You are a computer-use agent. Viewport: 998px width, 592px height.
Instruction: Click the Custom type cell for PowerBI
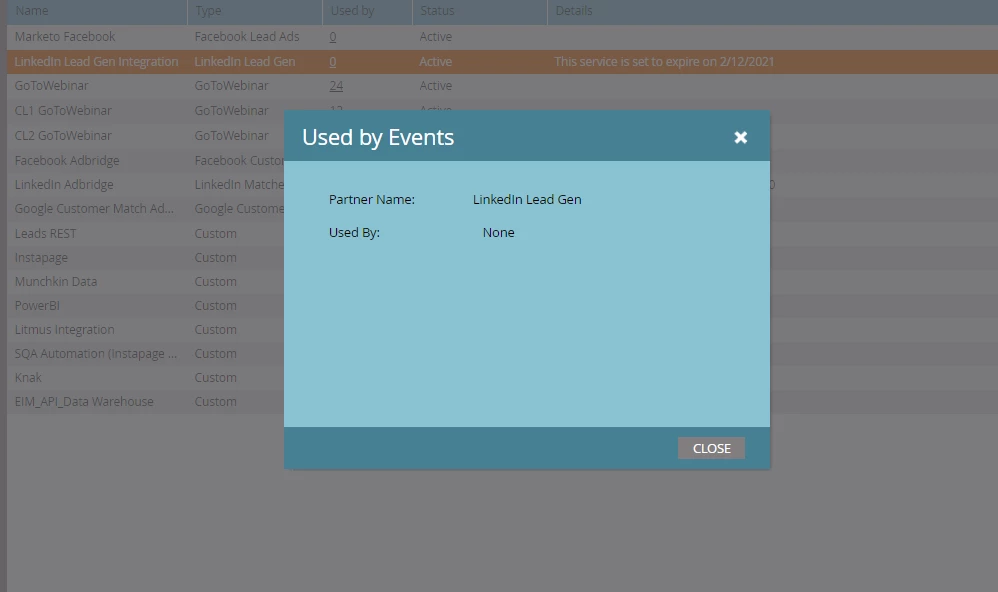(216, 306)
